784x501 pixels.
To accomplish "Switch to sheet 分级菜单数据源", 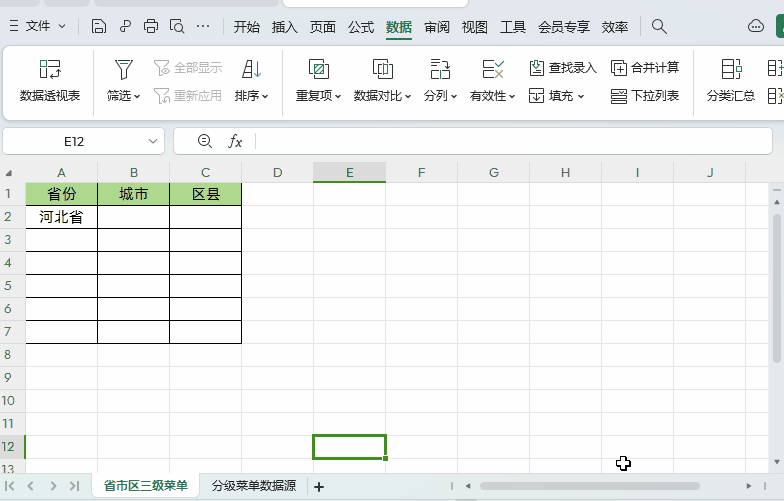I will 254,486.
